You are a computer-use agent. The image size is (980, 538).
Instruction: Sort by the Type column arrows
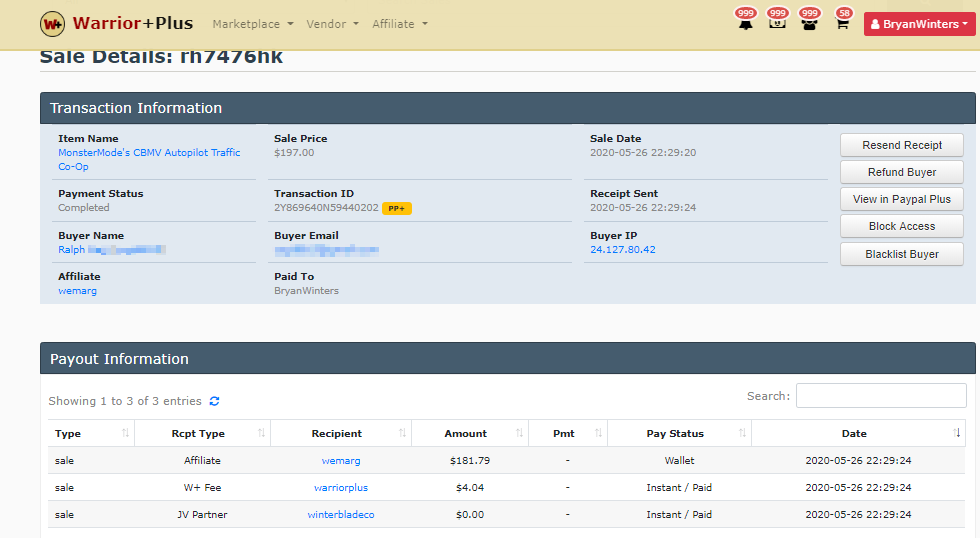[x=125, y=433]
